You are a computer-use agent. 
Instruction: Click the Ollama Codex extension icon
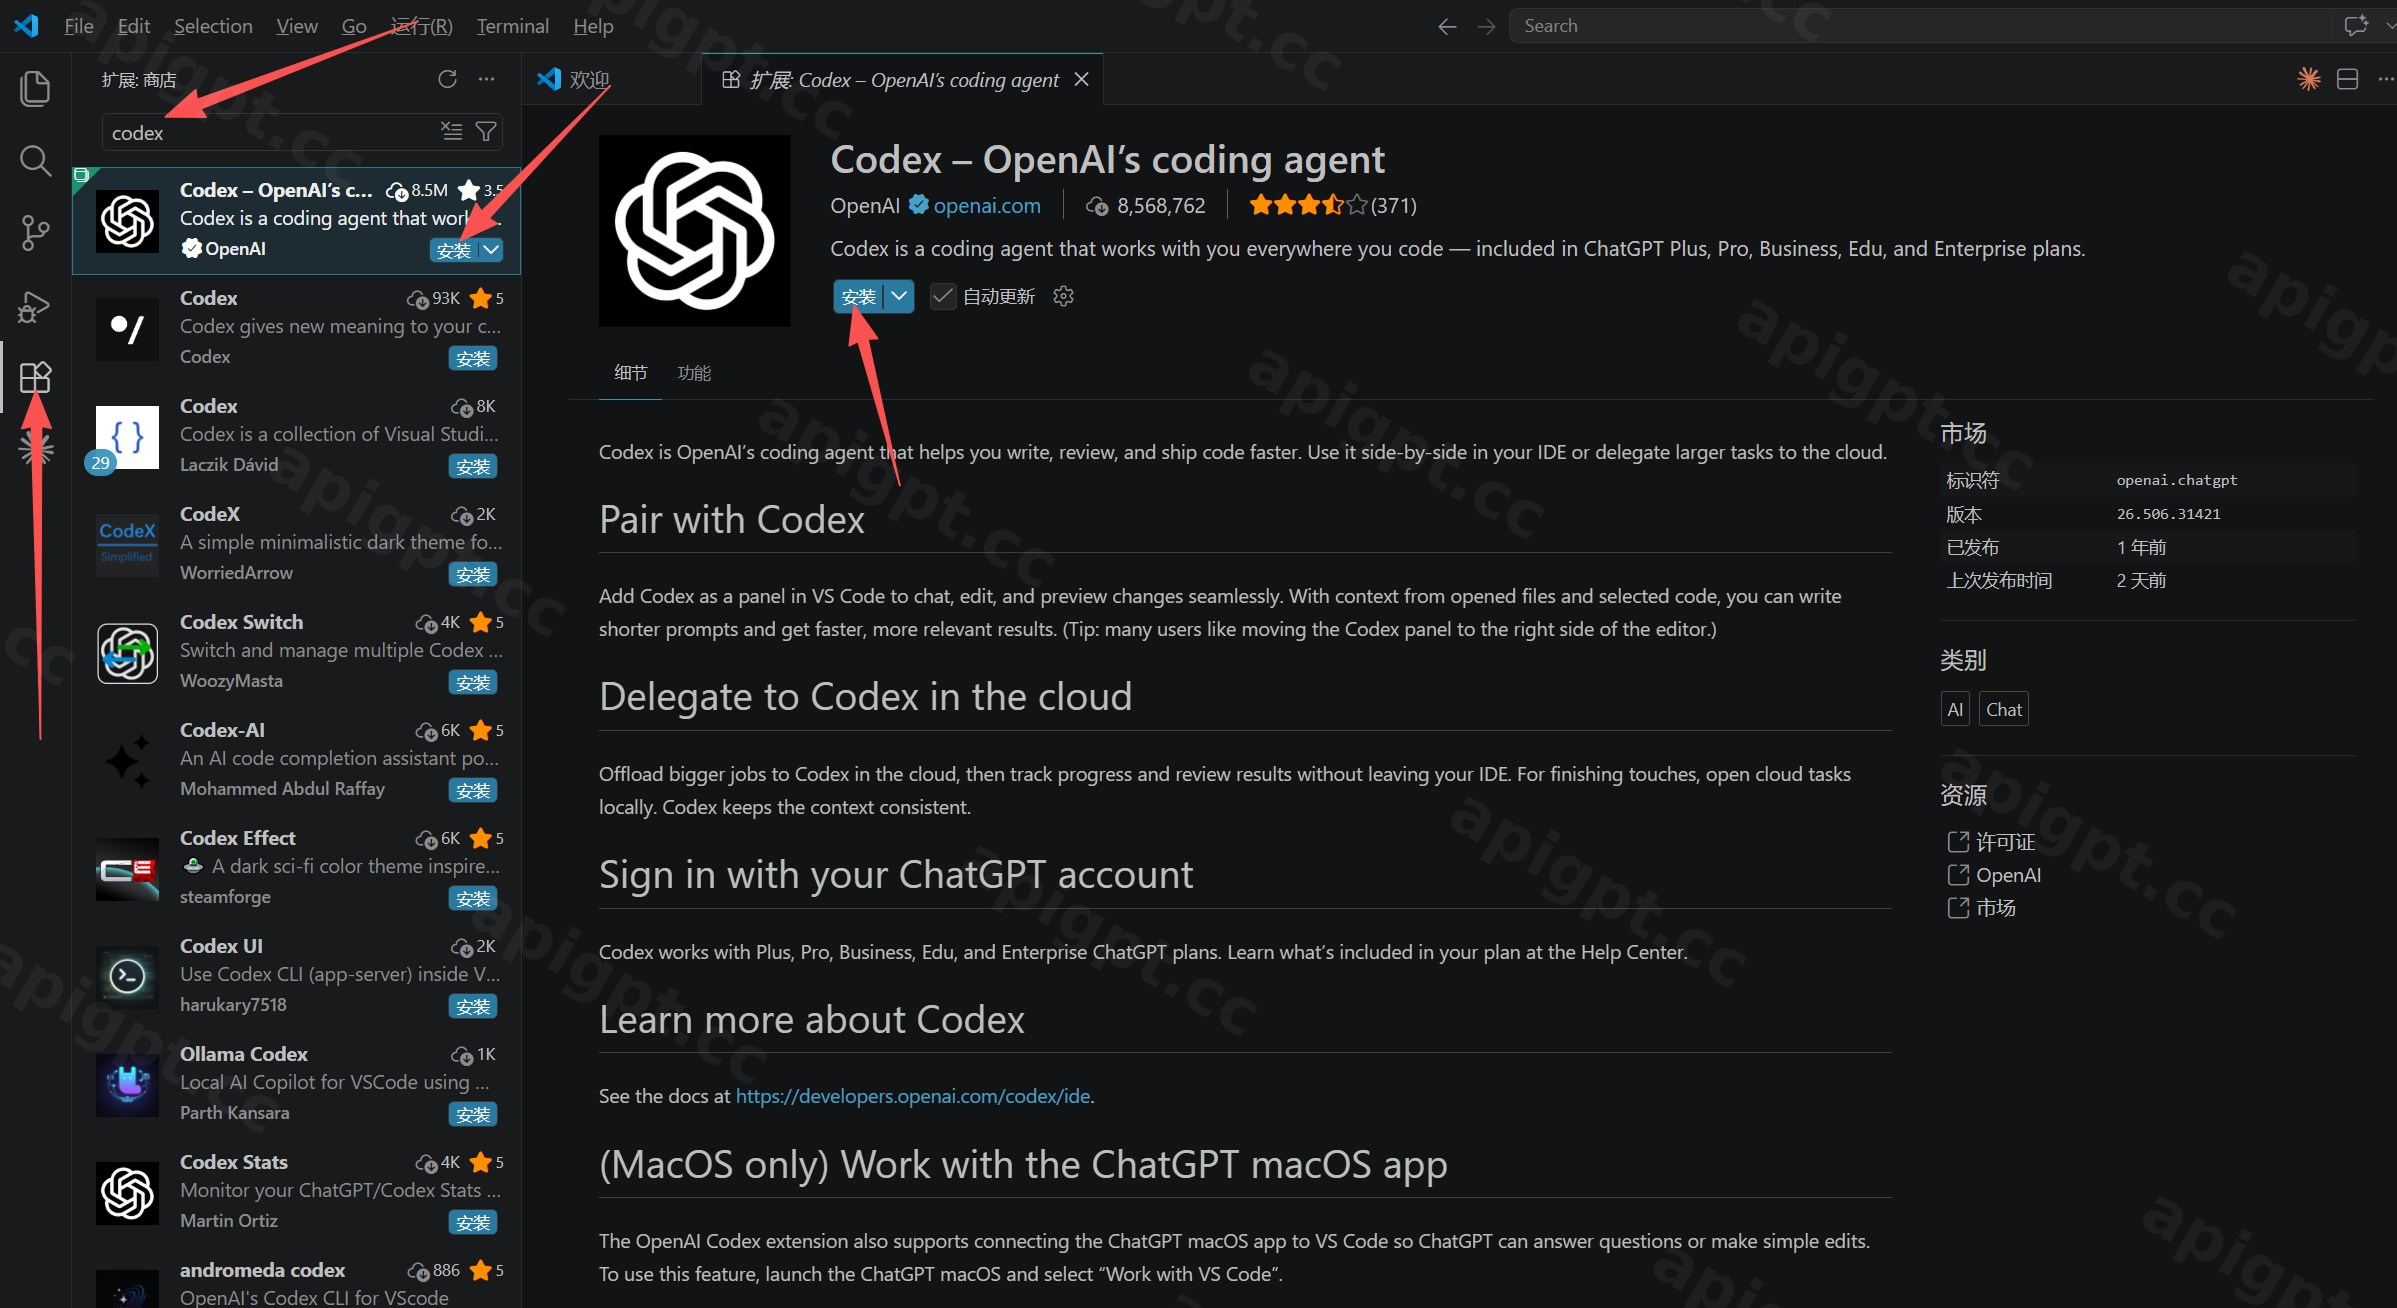(x=127, y=1085)
